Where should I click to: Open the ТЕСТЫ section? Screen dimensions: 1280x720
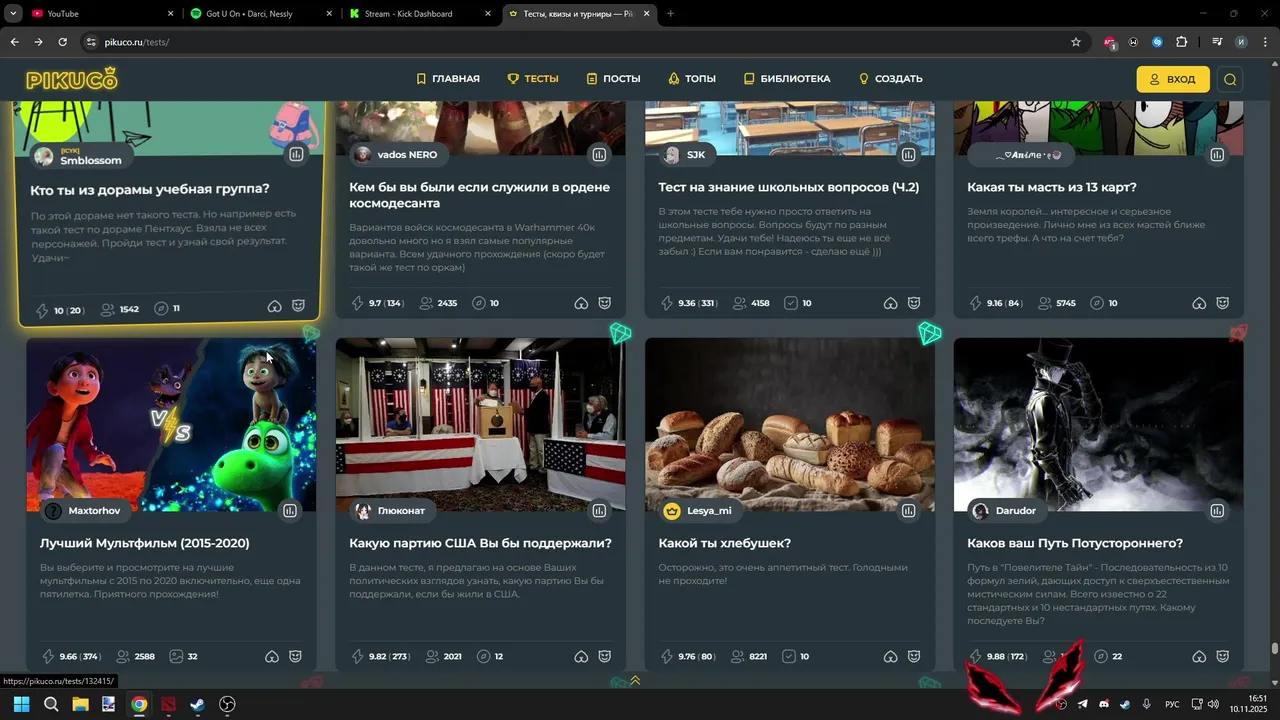pos(533,79)
